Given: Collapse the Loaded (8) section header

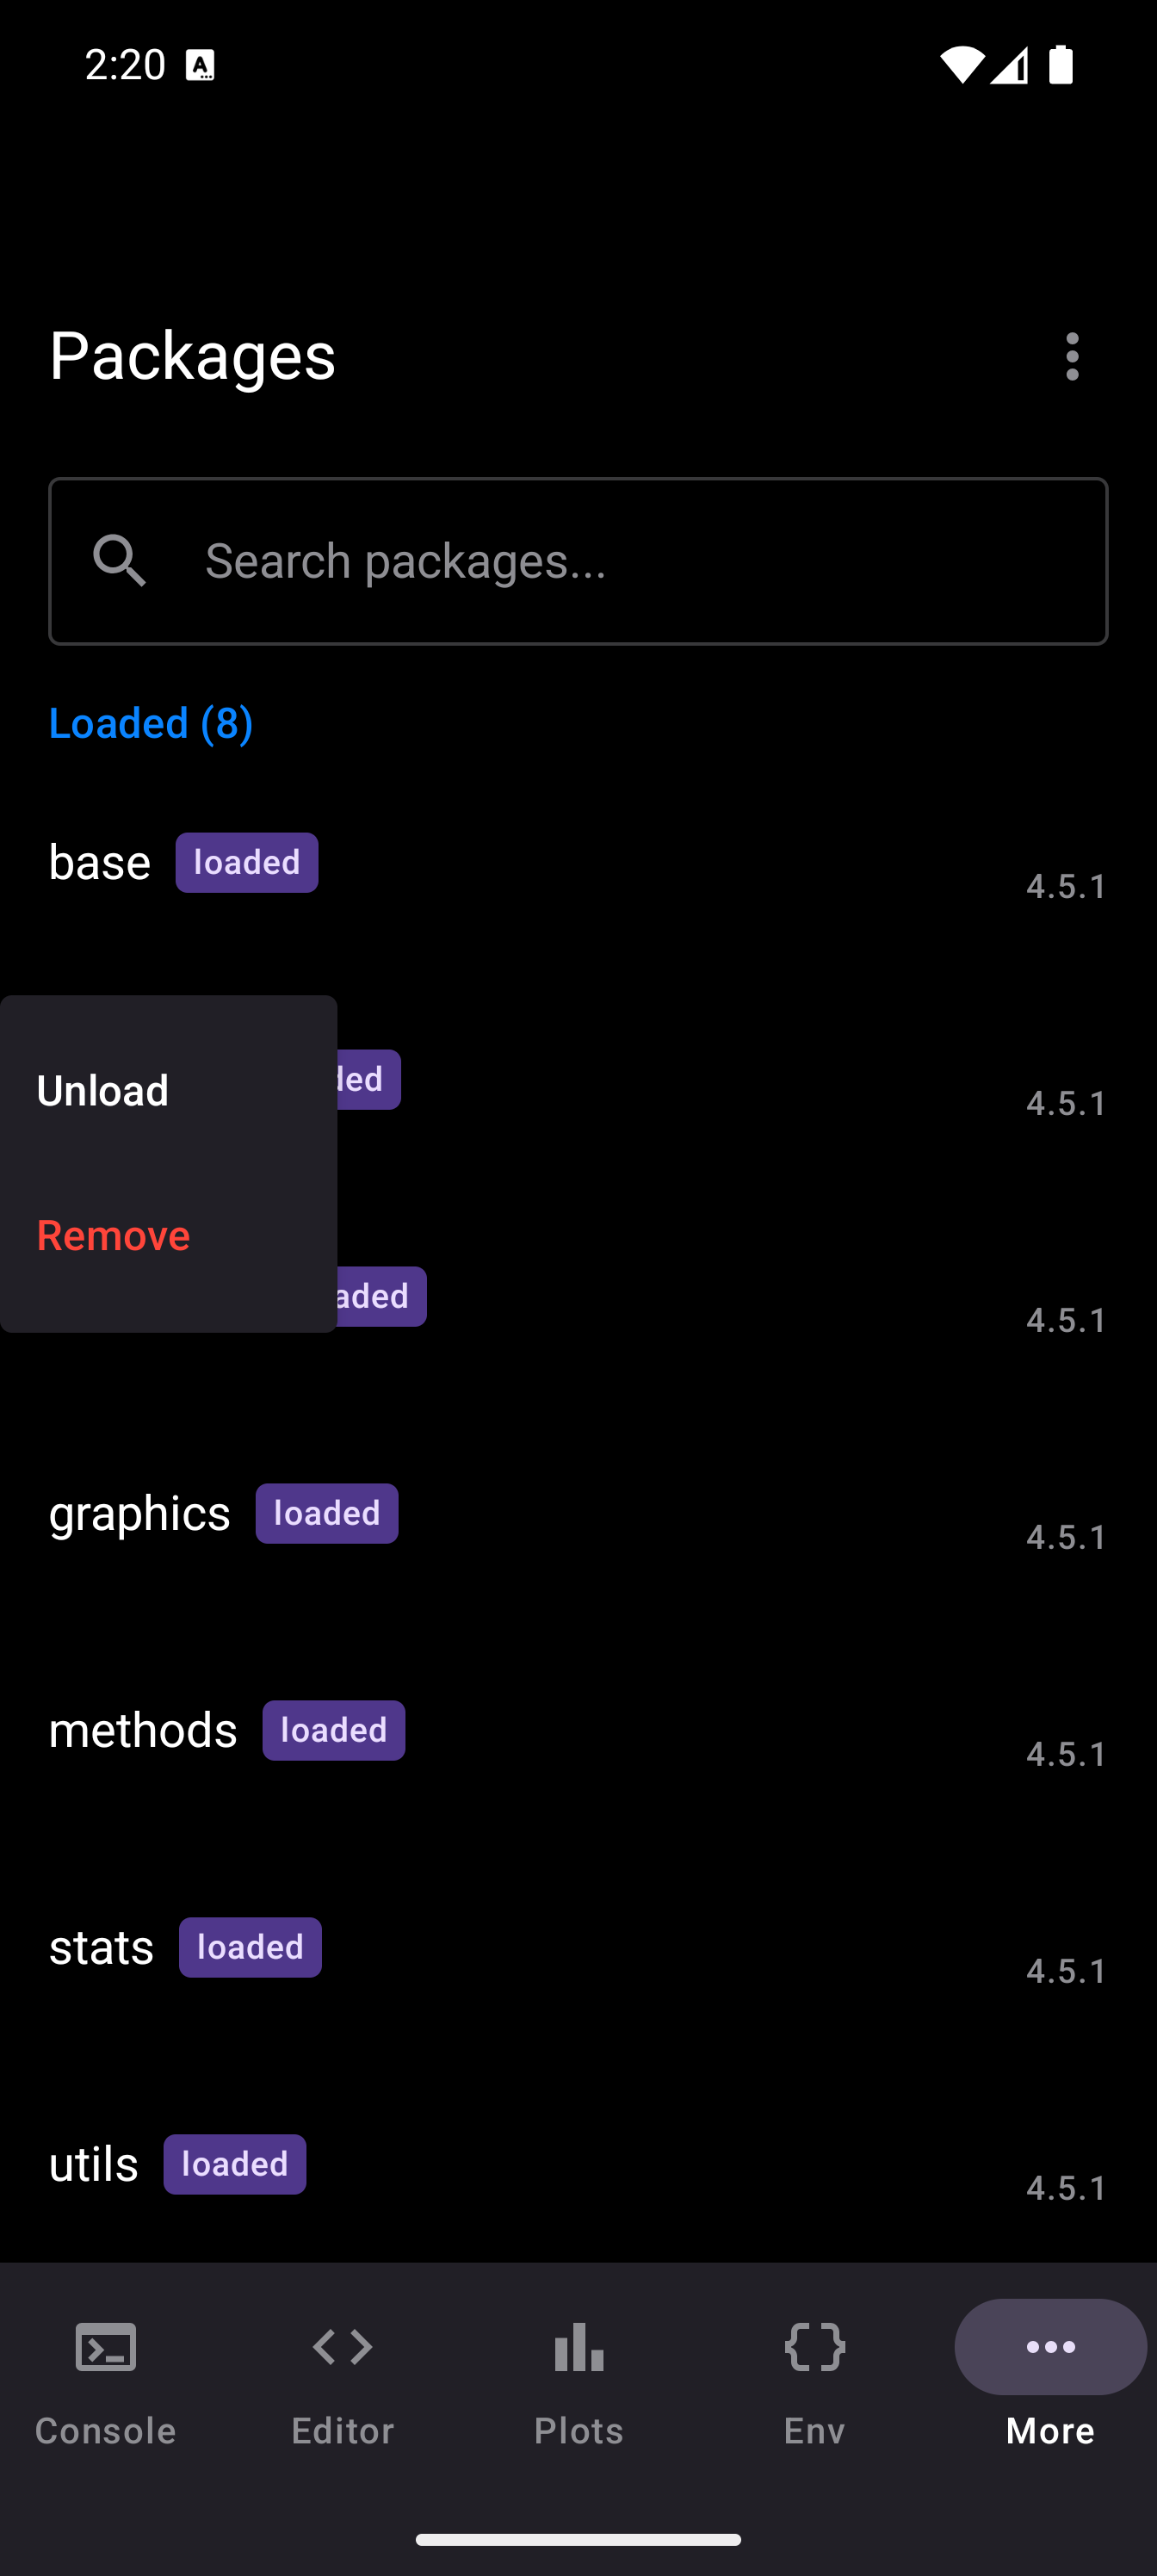Looking at the screenshot, I should click(151, 723).
